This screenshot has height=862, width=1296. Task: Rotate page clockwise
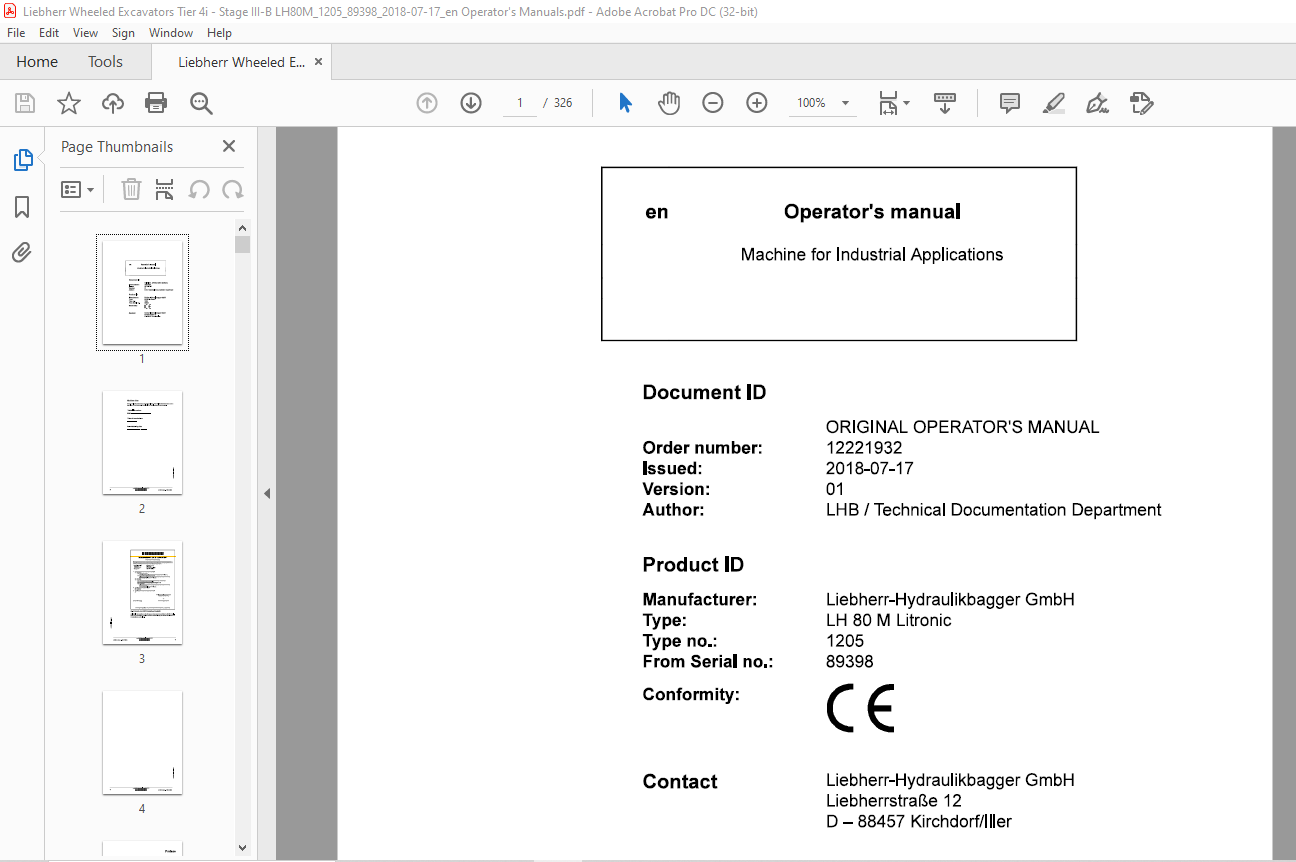click(x=233, y=189)
